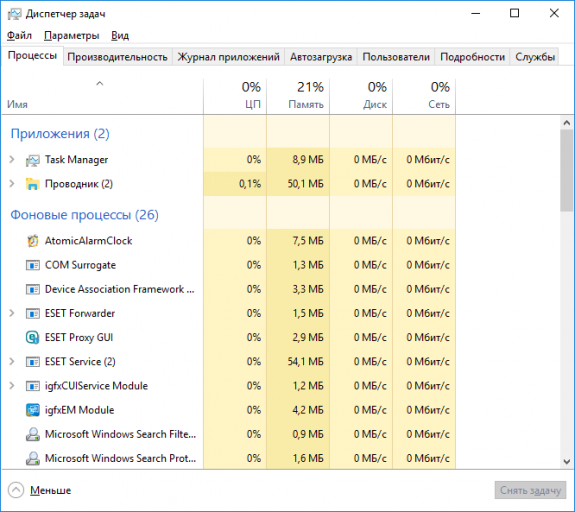The width and height of the screenshot is (575, 512).
Task: Open the Автозагрузка tab
Action: click(x=321, y=57)
